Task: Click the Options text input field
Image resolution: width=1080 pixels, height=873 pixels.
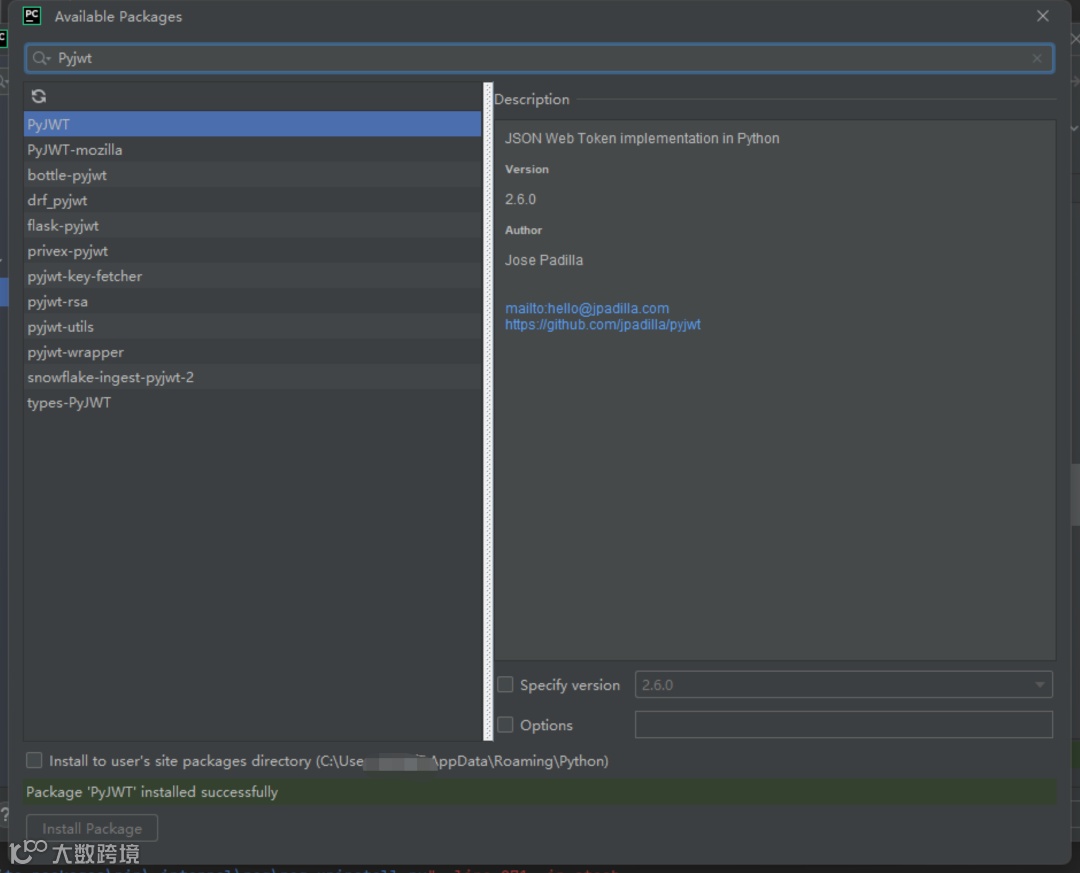Action: click(844, 724)
